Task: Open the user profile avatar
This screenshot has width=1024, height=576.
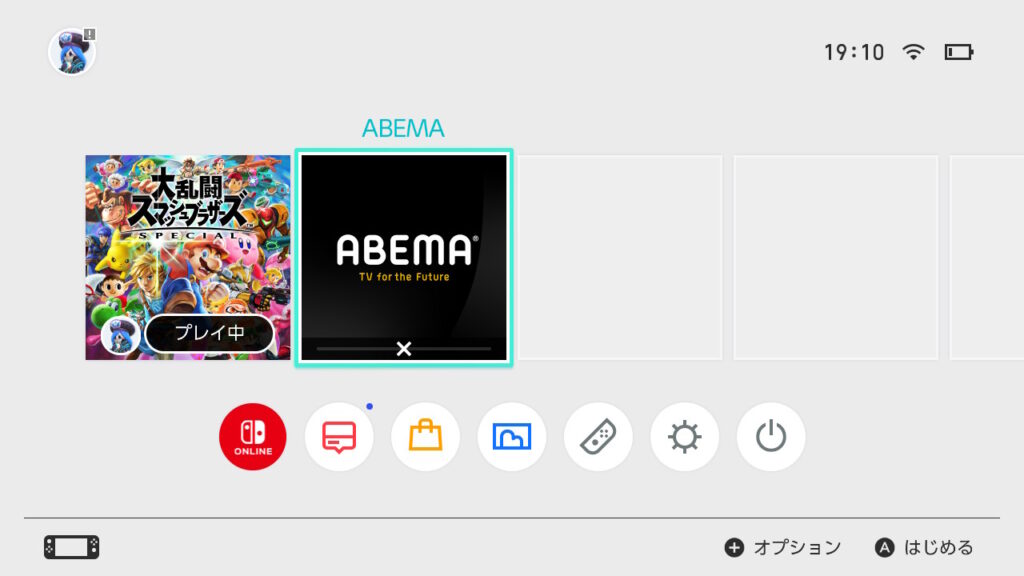Action: pyautogui.click(x=72, y=52)
